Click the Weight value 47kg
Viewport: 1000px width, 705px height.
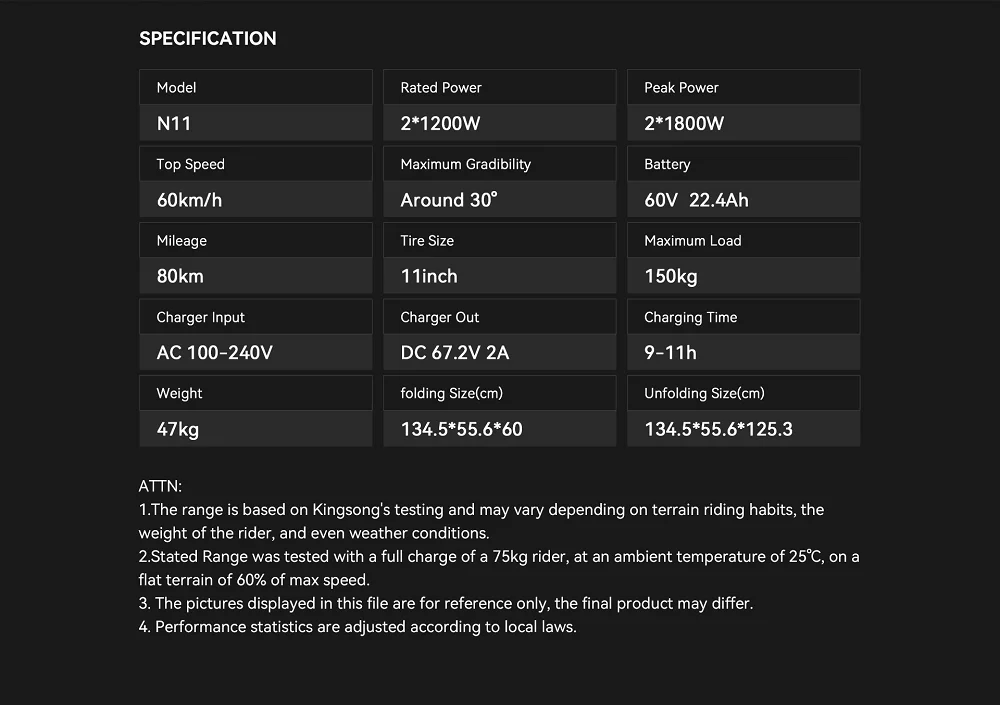pos(178,430)
